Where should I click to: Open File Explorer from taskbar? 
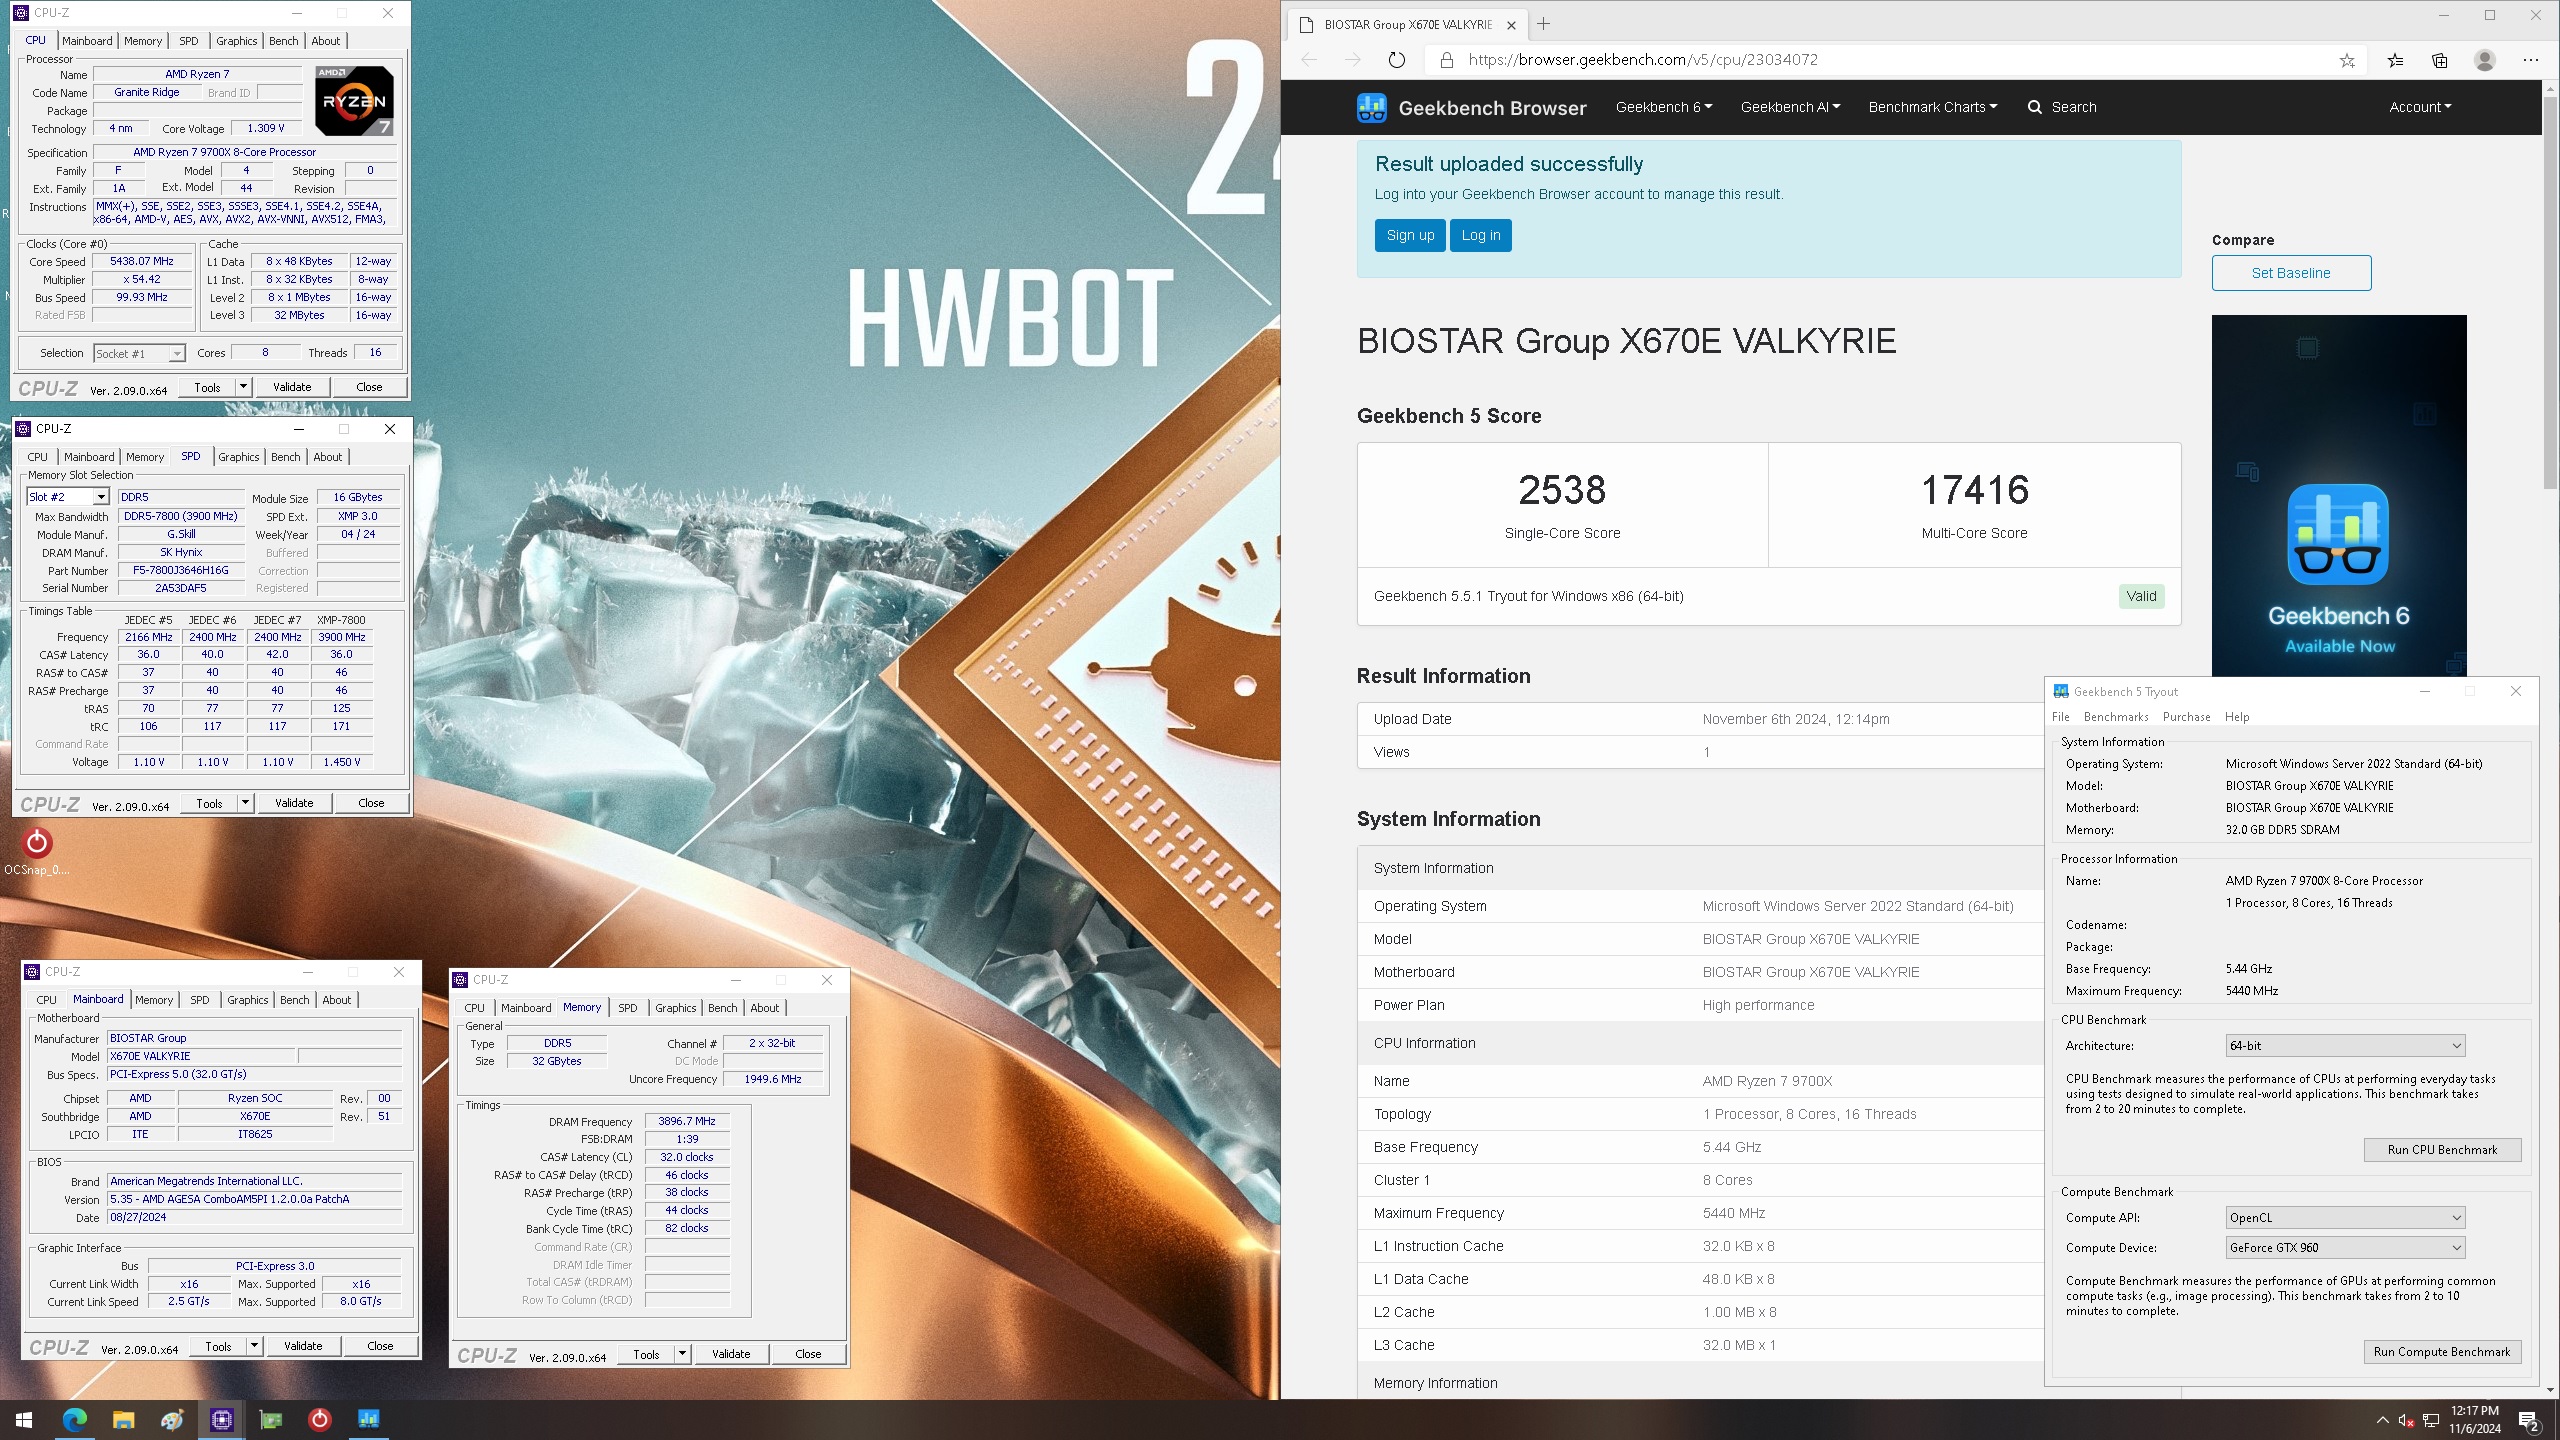(123, 1419)
